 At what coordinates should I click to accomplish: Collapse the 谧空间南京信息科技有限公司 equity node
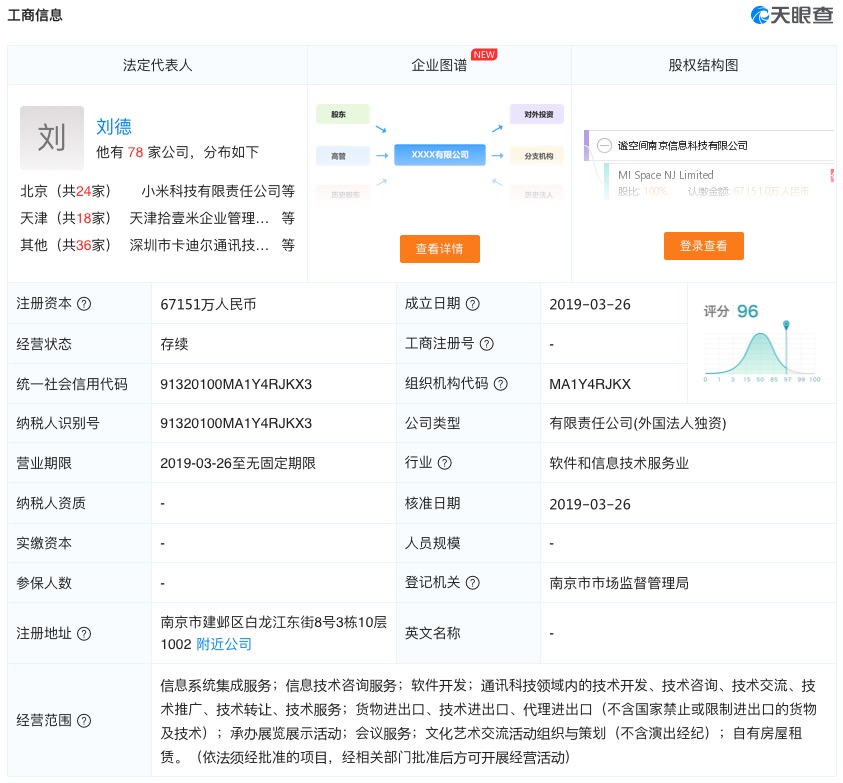(604, 145)
